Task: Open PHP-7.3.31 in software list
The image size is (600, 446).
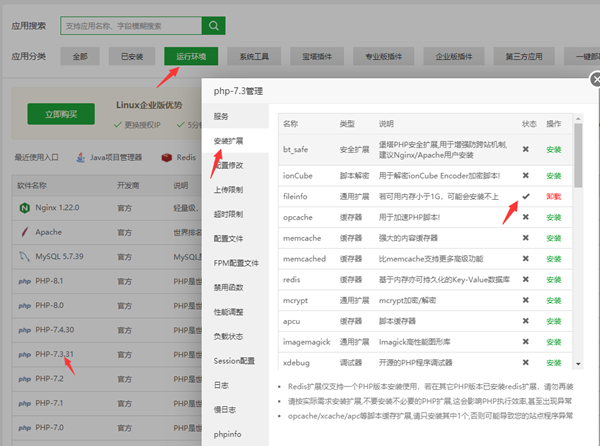Action: [x=54, y=354]
